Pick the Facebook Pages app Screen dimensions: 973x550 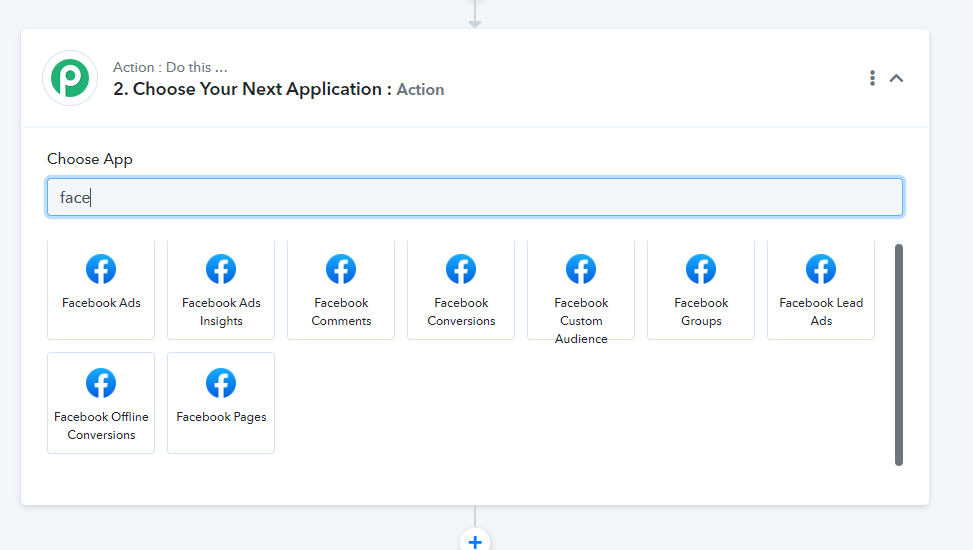(x=221, y=403)
